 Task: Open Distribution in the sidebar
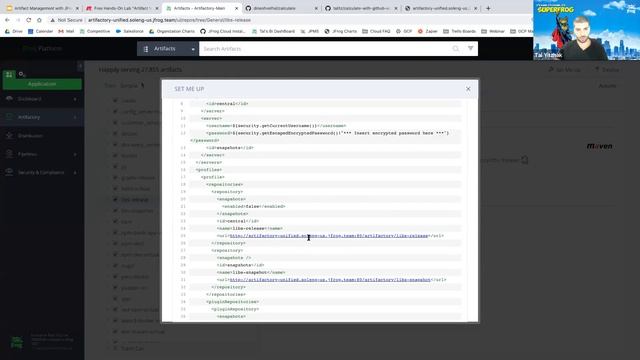pos(30,136)
